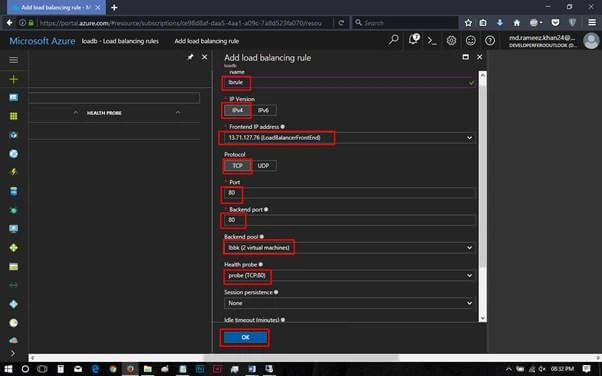
Task: Open the Virtual machines monitor icon
Action: (13, 229)
